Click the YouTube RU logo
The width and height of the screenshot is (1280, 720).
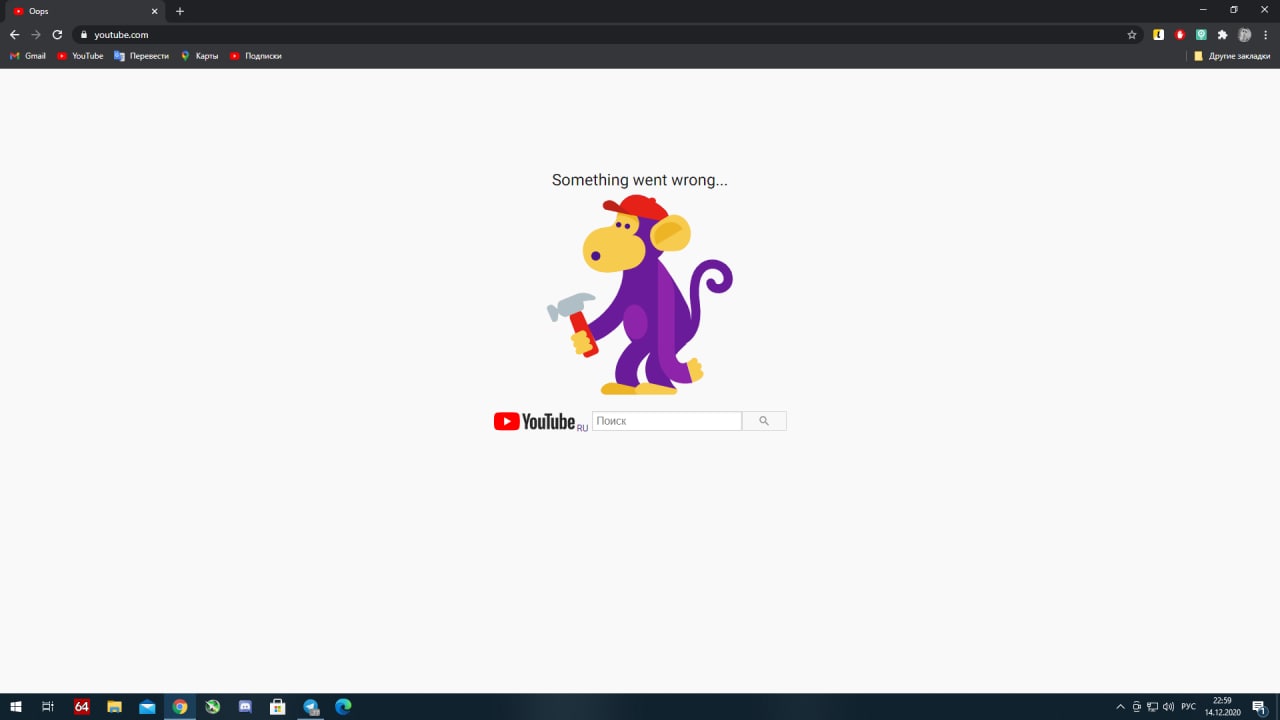(x=540, y=421)
